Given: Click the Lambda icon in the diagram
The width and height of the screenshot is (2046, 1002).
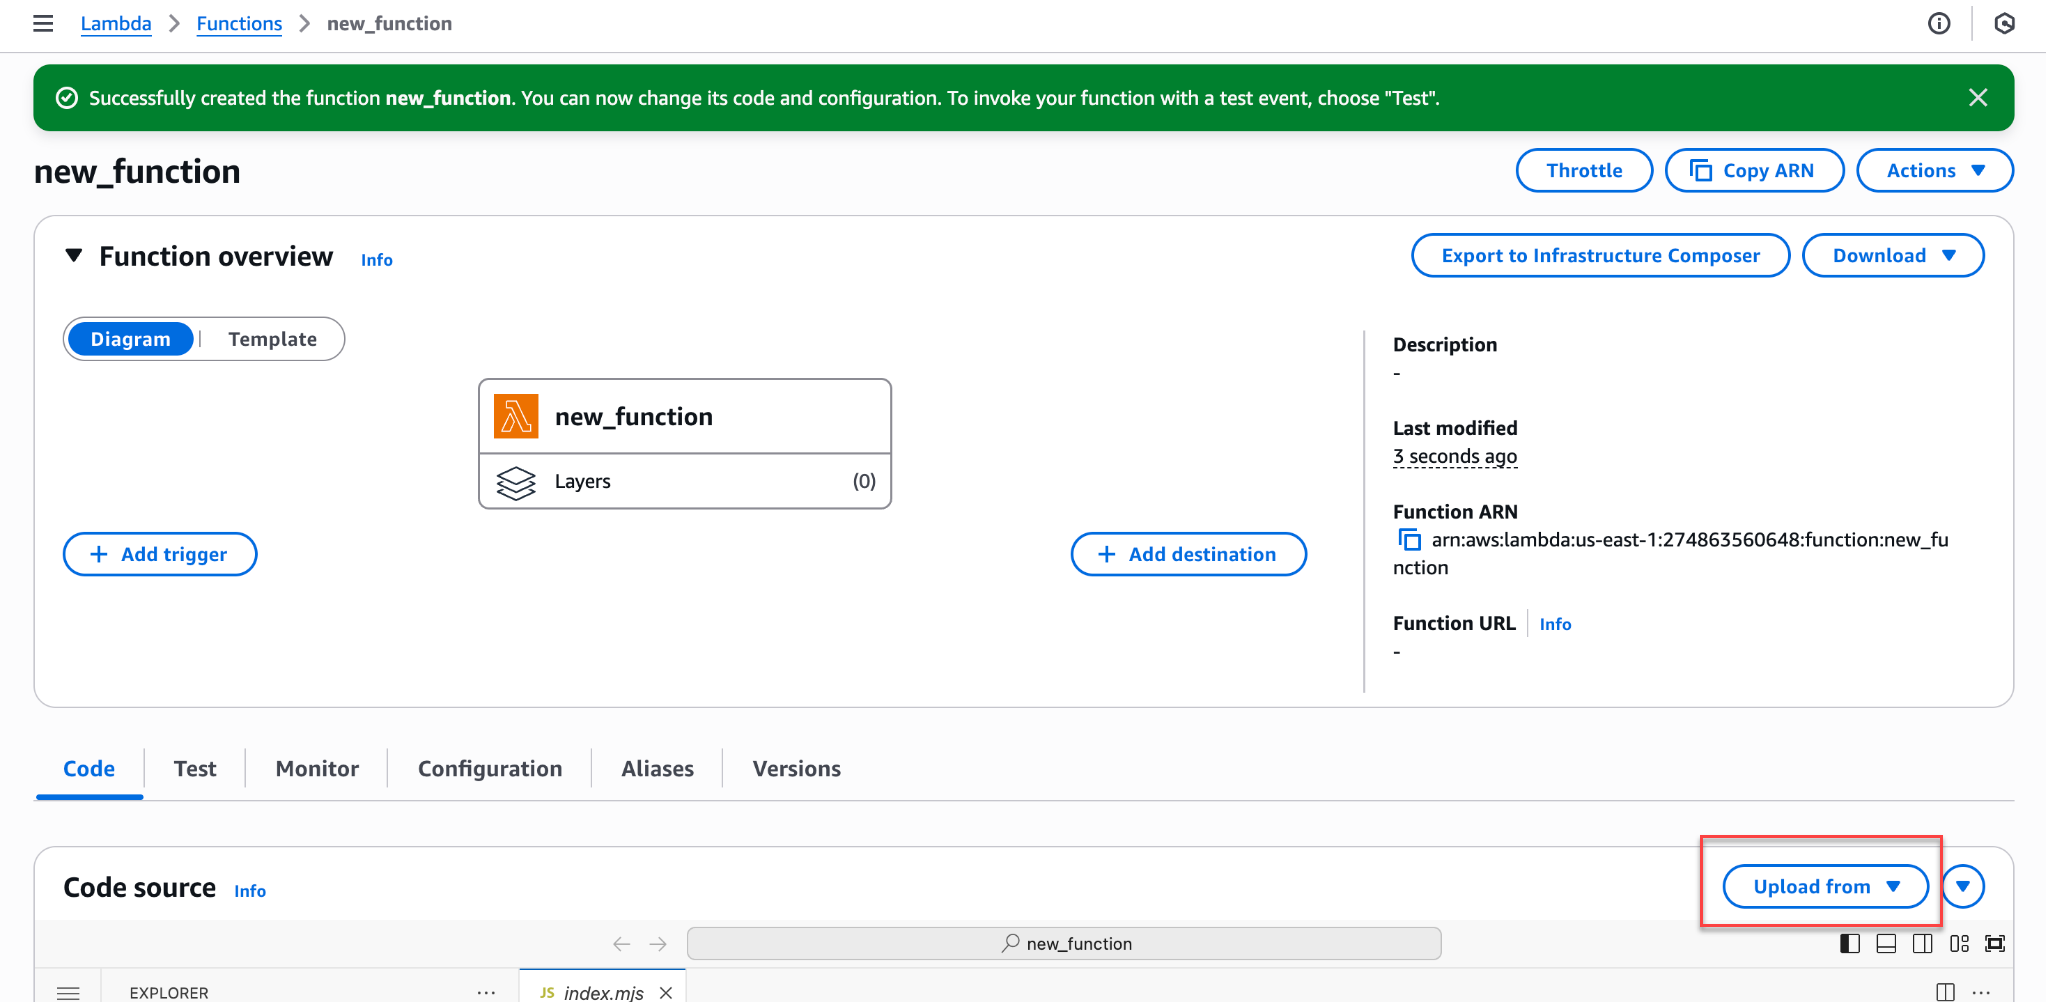Looking at the screenshot, I should tap(516, 416).
